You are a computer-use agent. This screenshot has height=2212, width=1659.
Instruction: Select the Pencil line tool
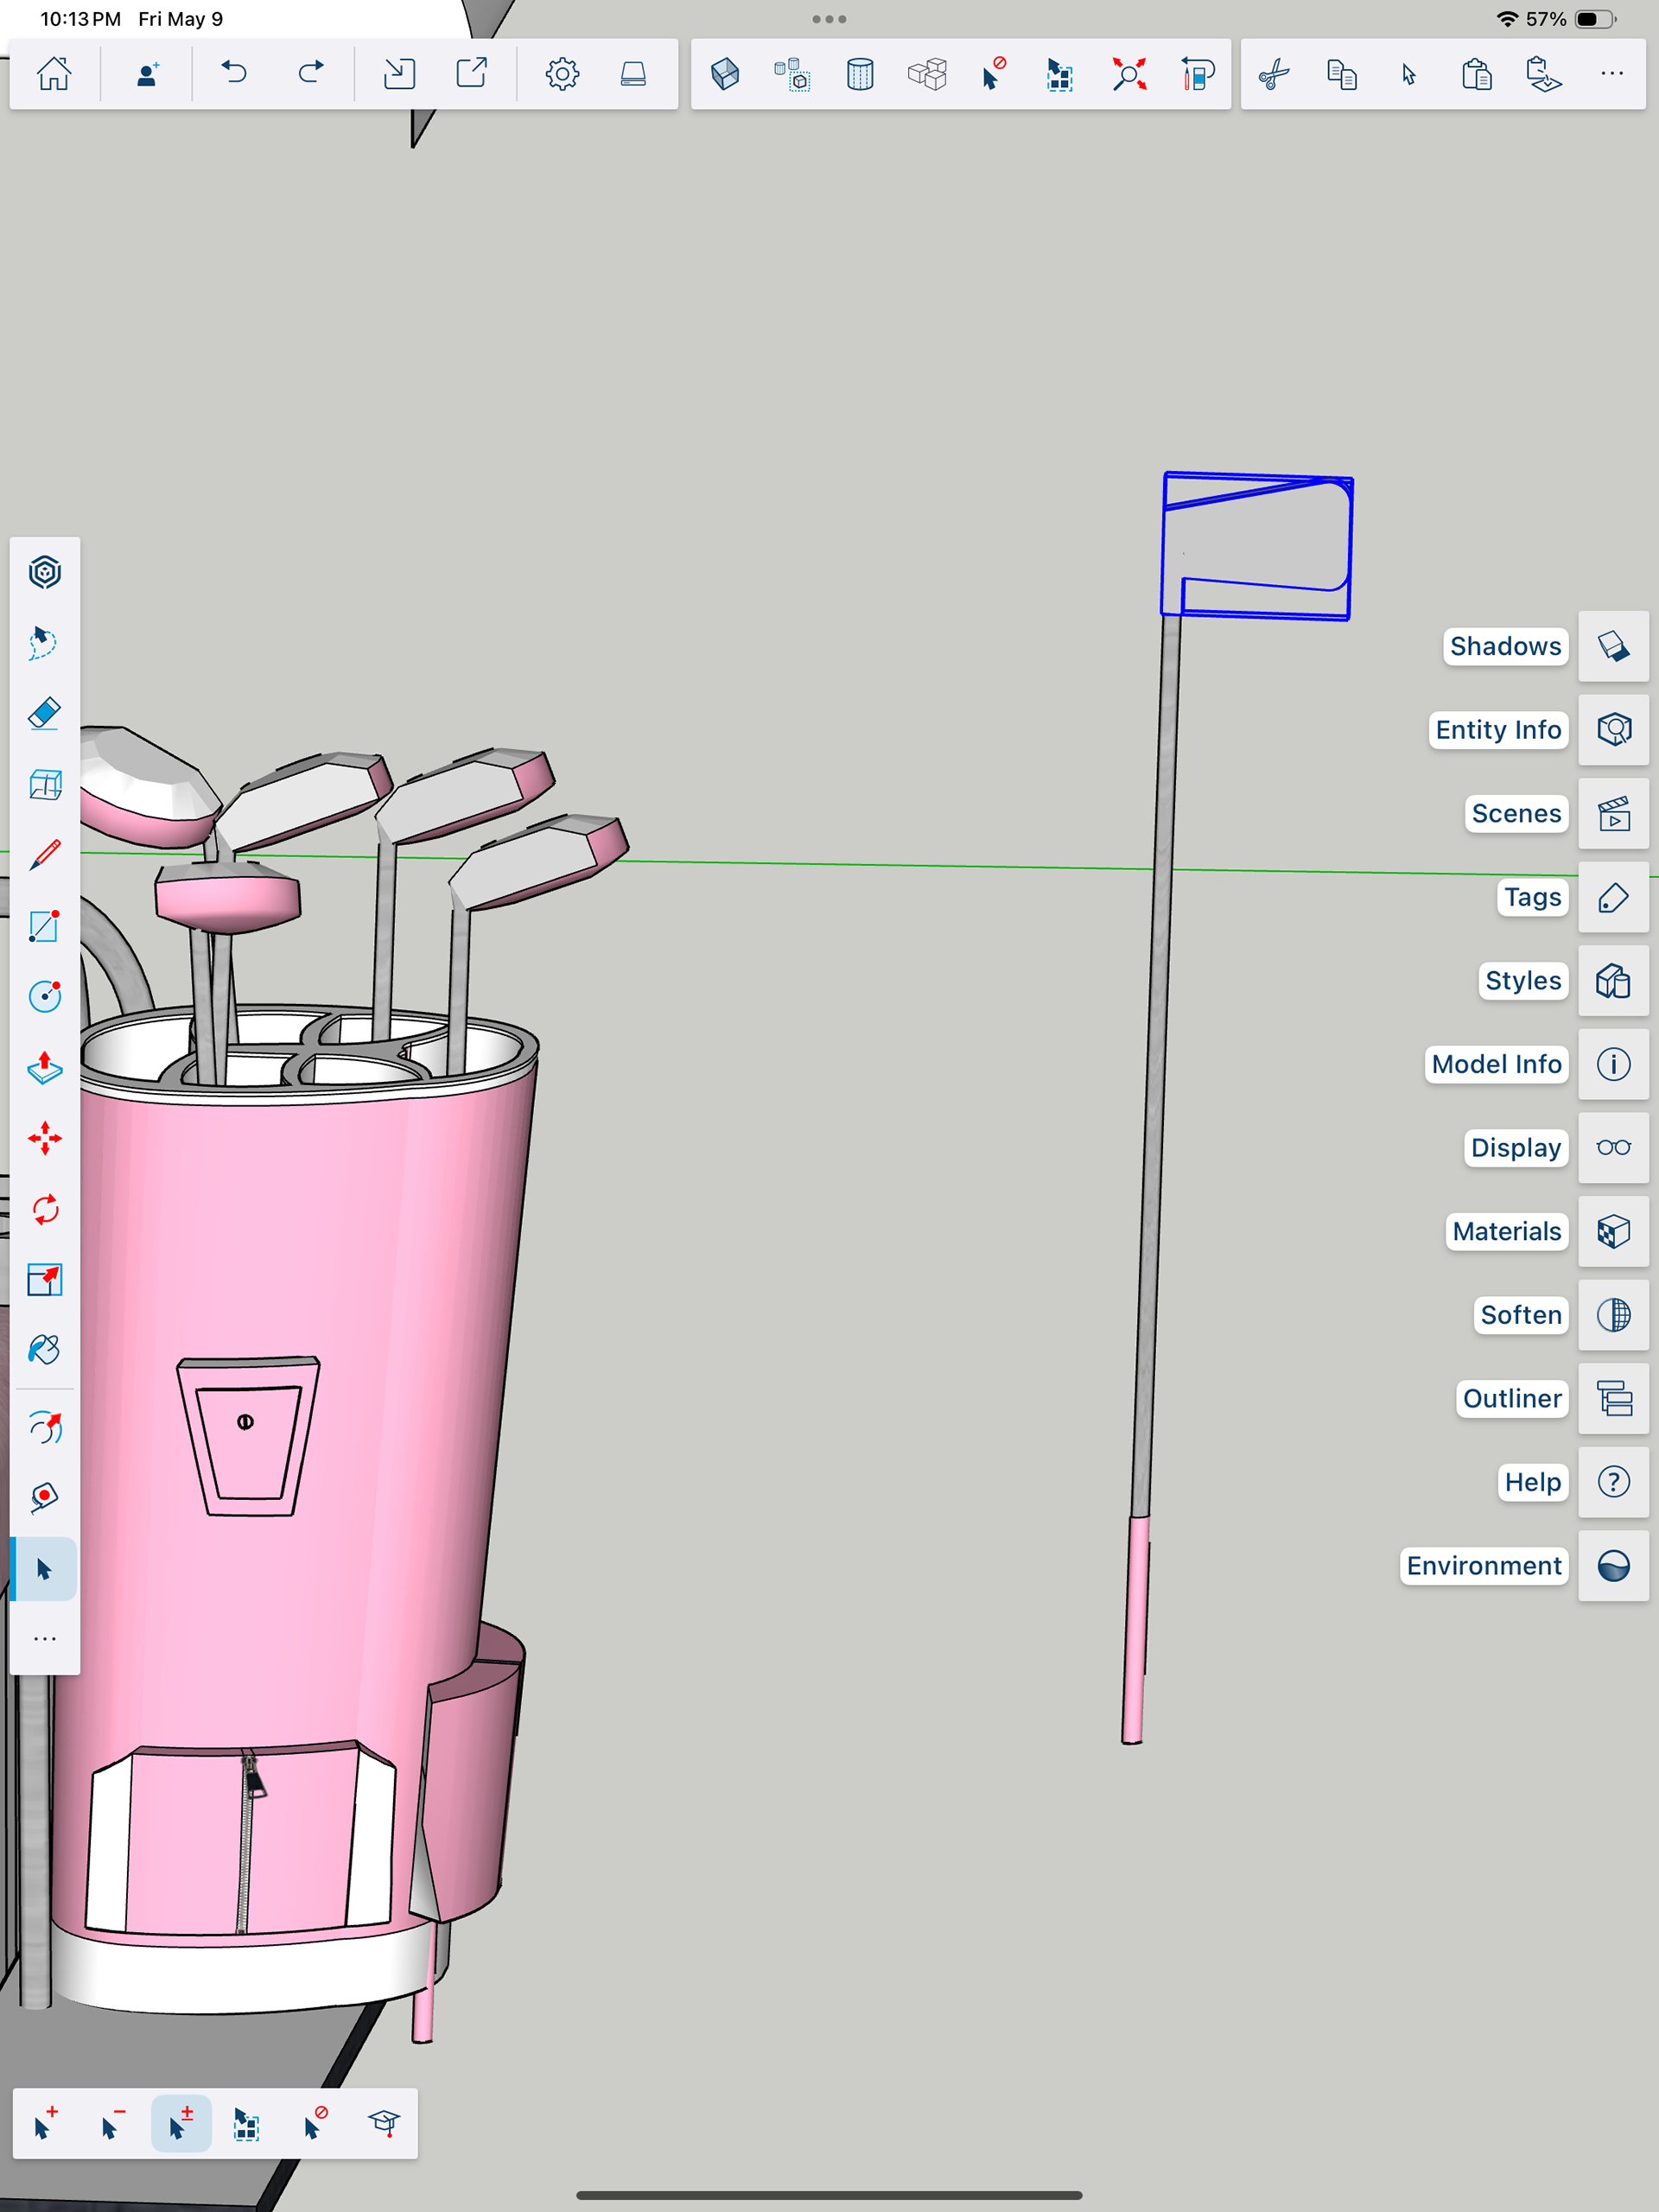click(44, 855)
